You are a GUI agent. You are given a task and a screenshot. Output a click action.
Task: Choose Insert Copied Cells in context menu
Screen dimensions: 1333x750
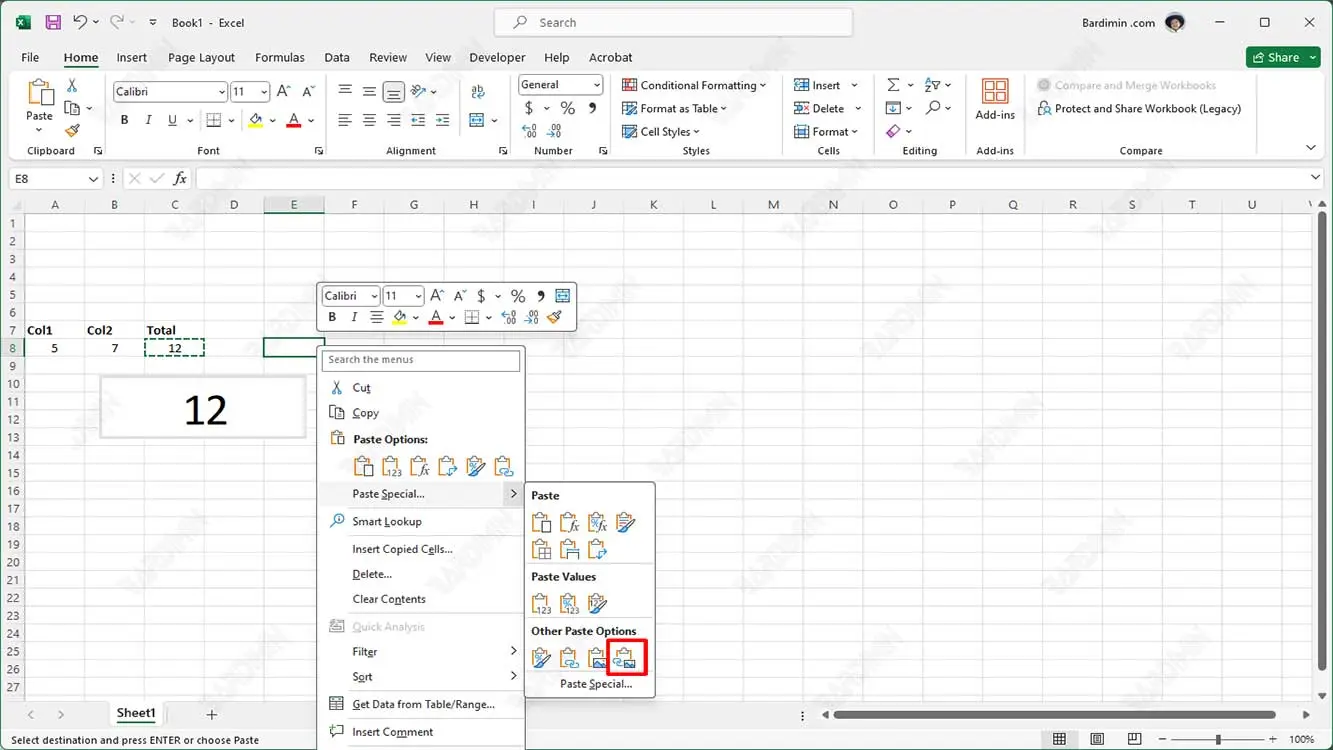coord(402,549)
